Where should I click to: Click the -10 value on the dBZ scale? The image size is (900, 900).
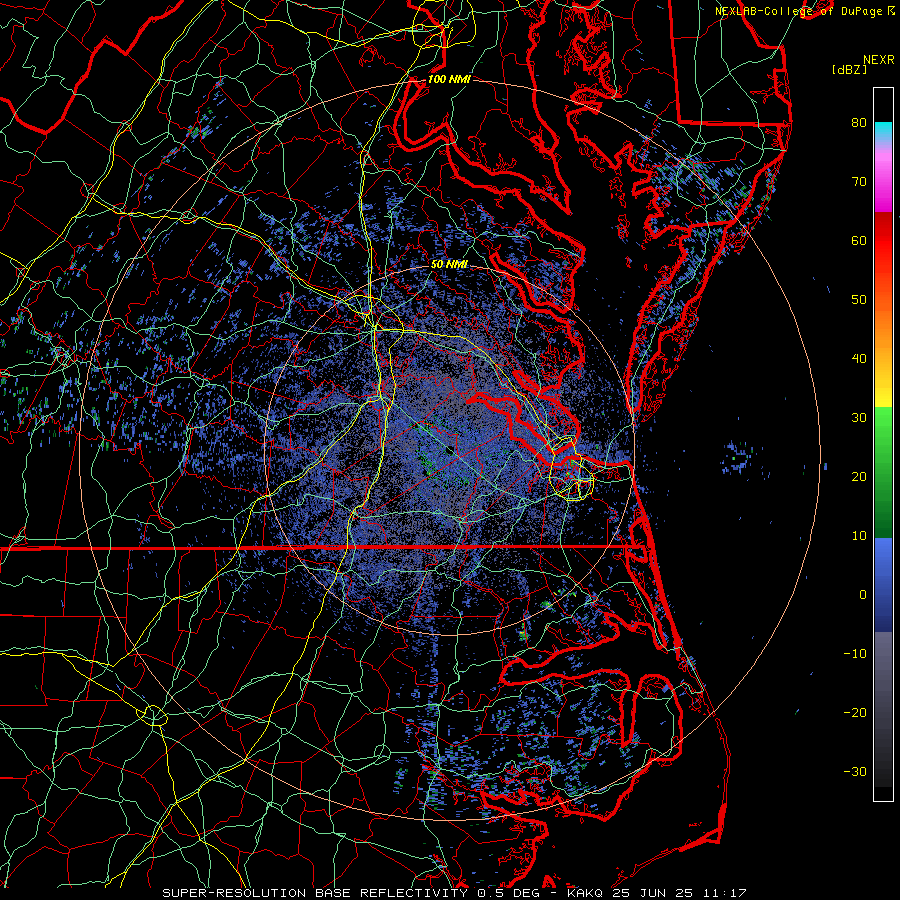pyautogui.click(x=855, y=654)
